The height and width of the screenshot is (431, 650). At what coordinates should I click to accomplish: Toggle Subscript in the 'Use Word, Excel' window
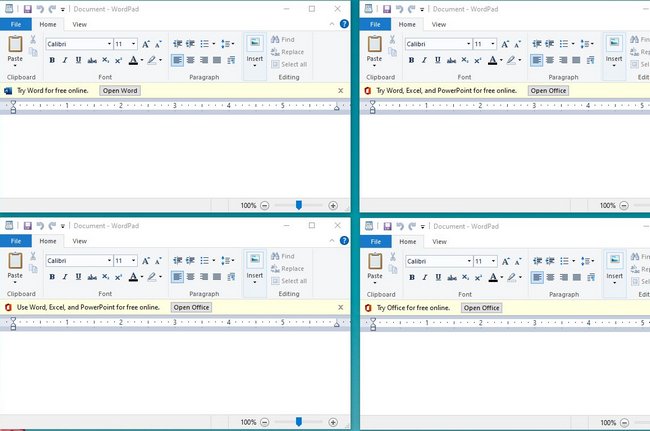(106, 277)
